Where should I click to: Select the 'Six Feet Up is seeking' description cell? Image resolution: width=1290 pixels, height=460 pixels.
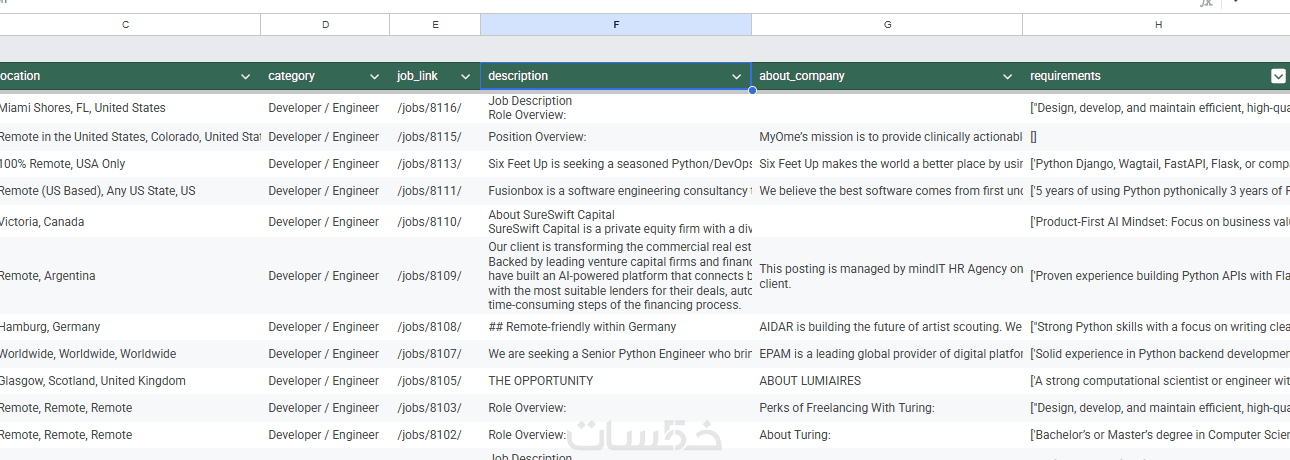click(616, 164)
